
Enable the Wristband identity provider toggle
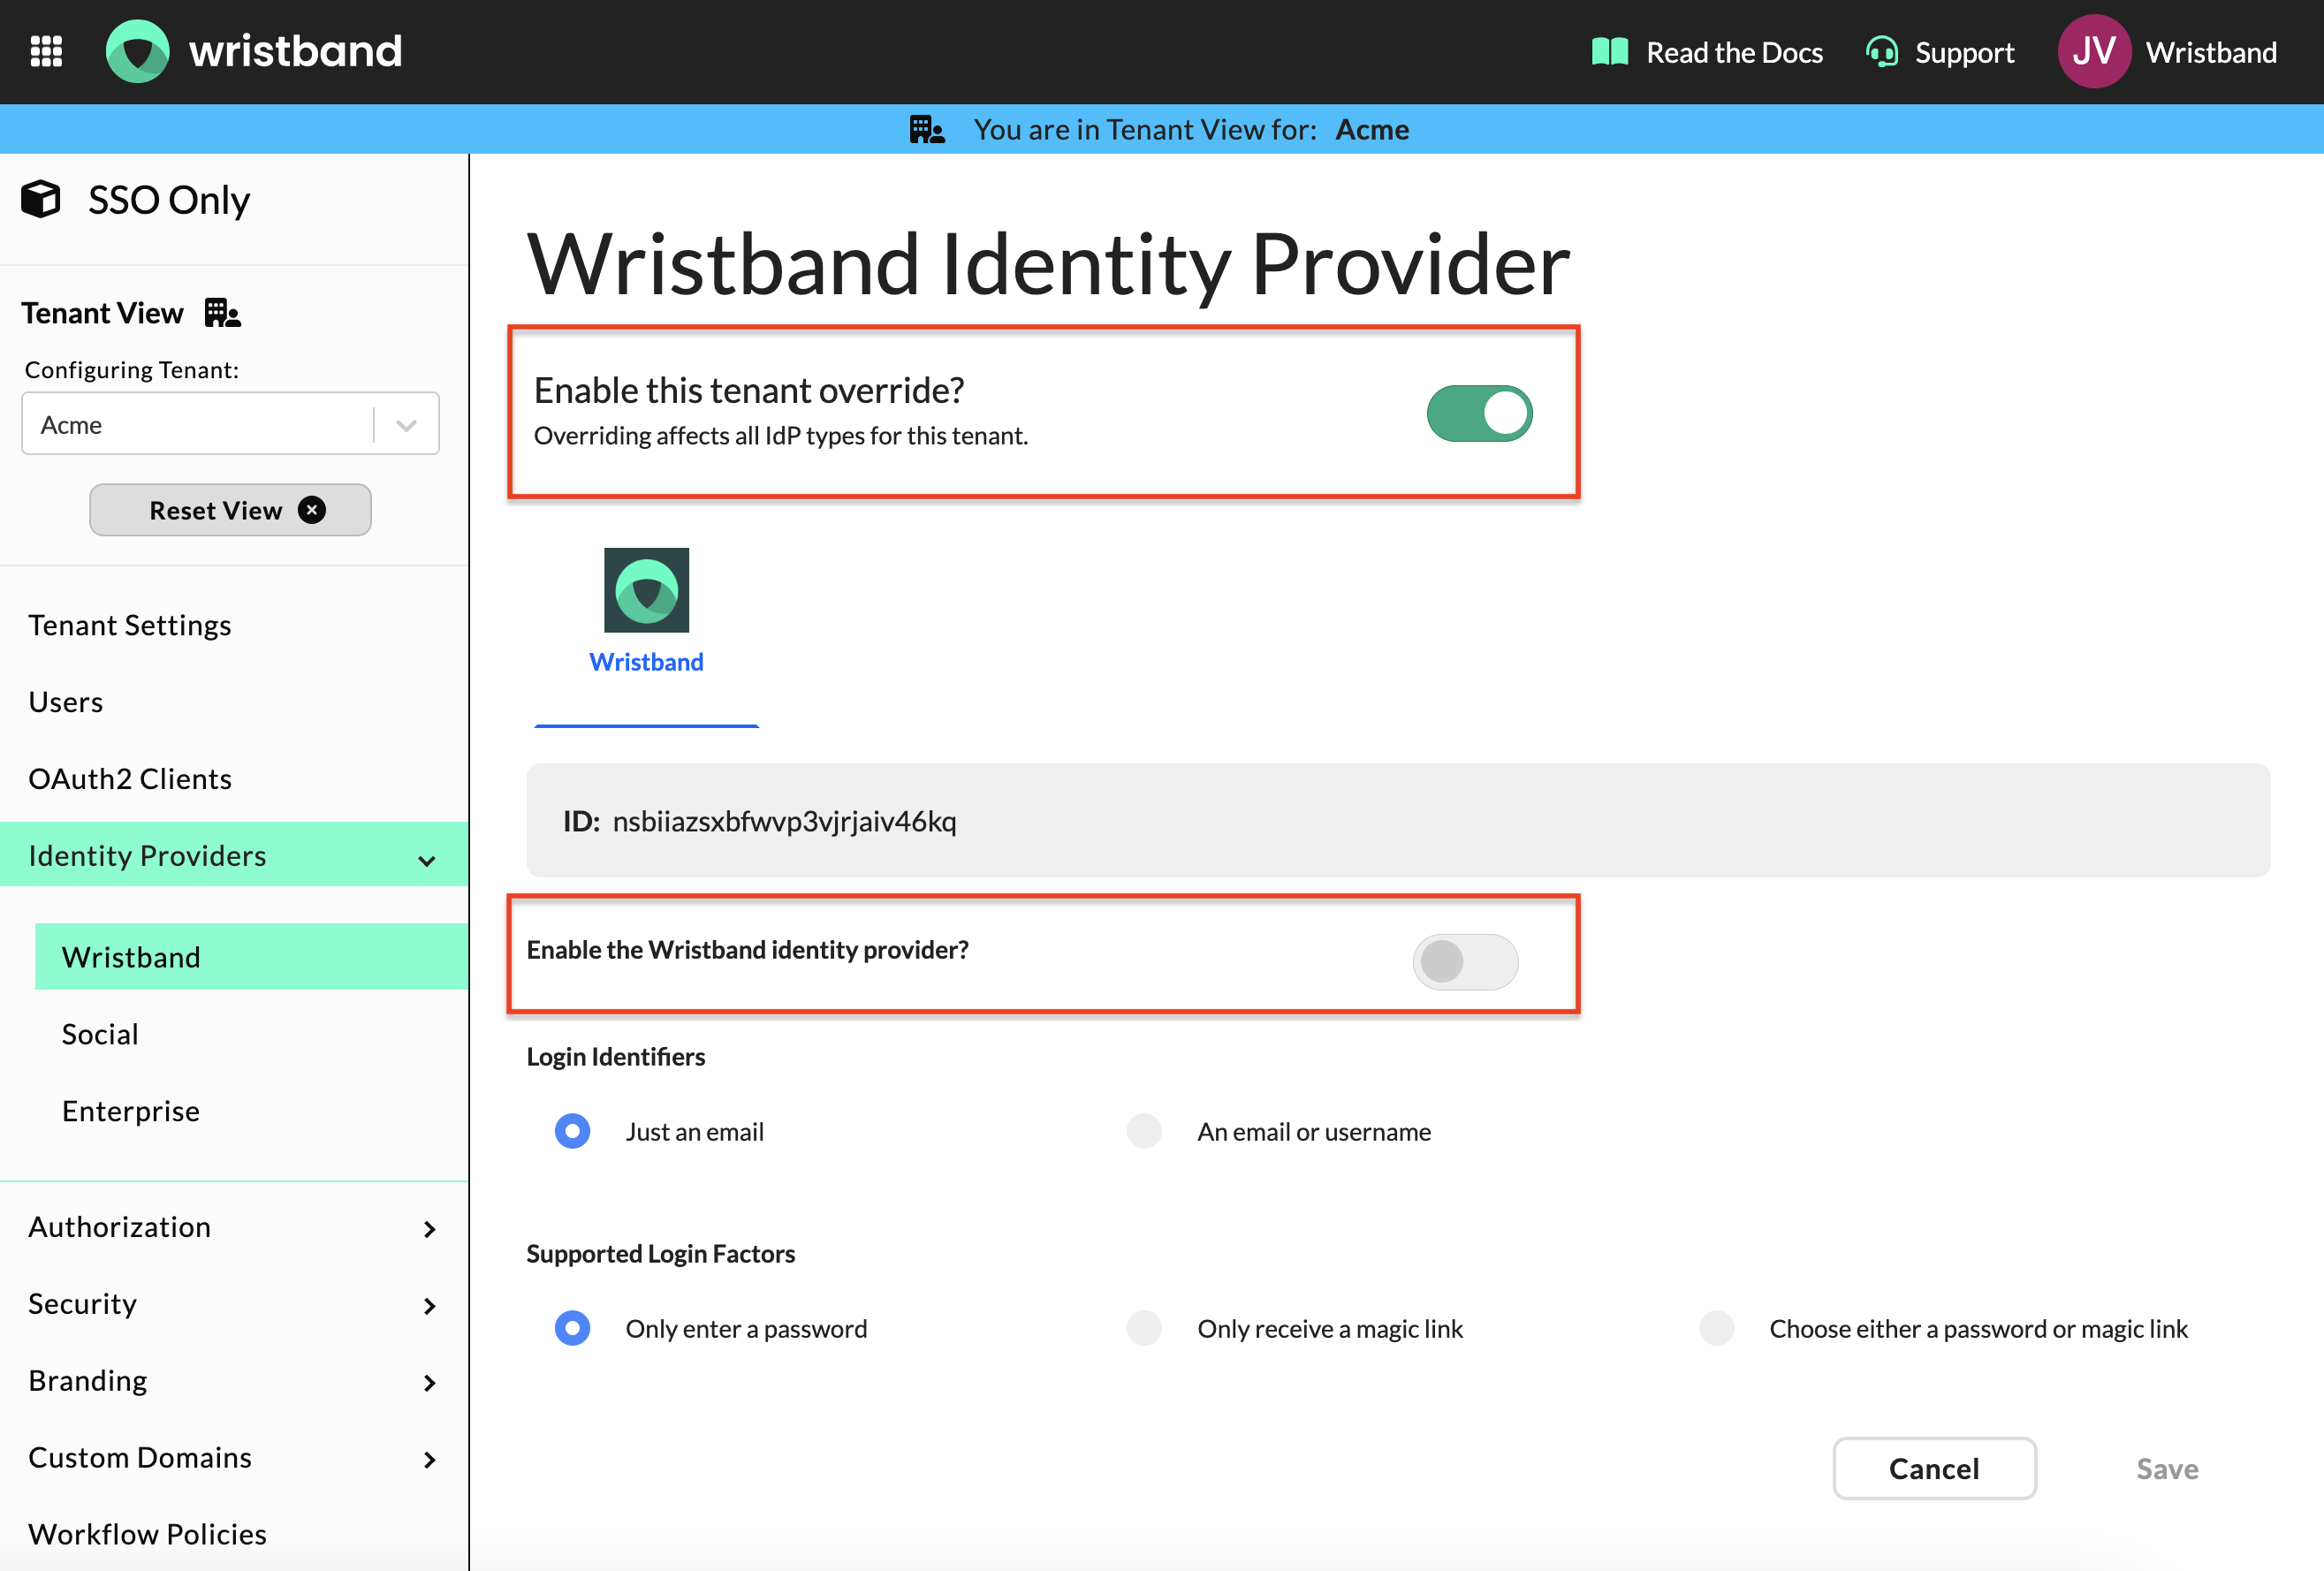click(1464, 961)
